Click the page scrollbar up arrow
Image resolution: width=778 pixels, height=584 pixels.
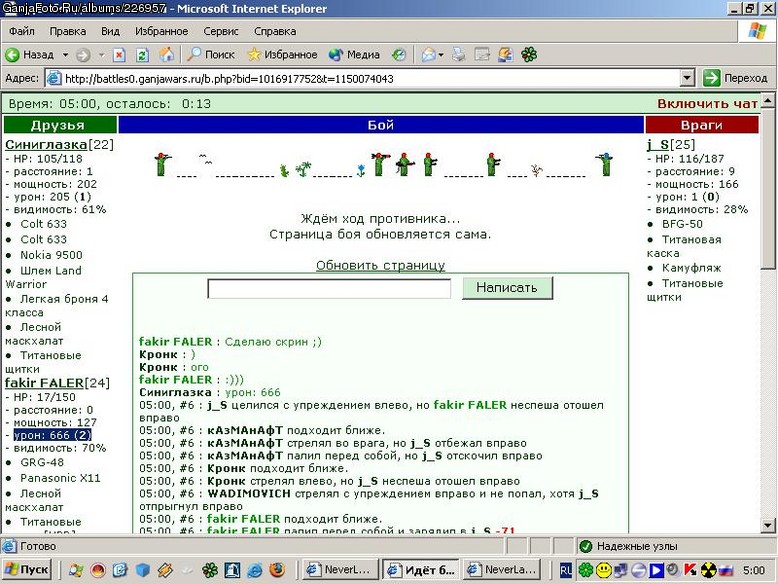click(x=768, y=101)
